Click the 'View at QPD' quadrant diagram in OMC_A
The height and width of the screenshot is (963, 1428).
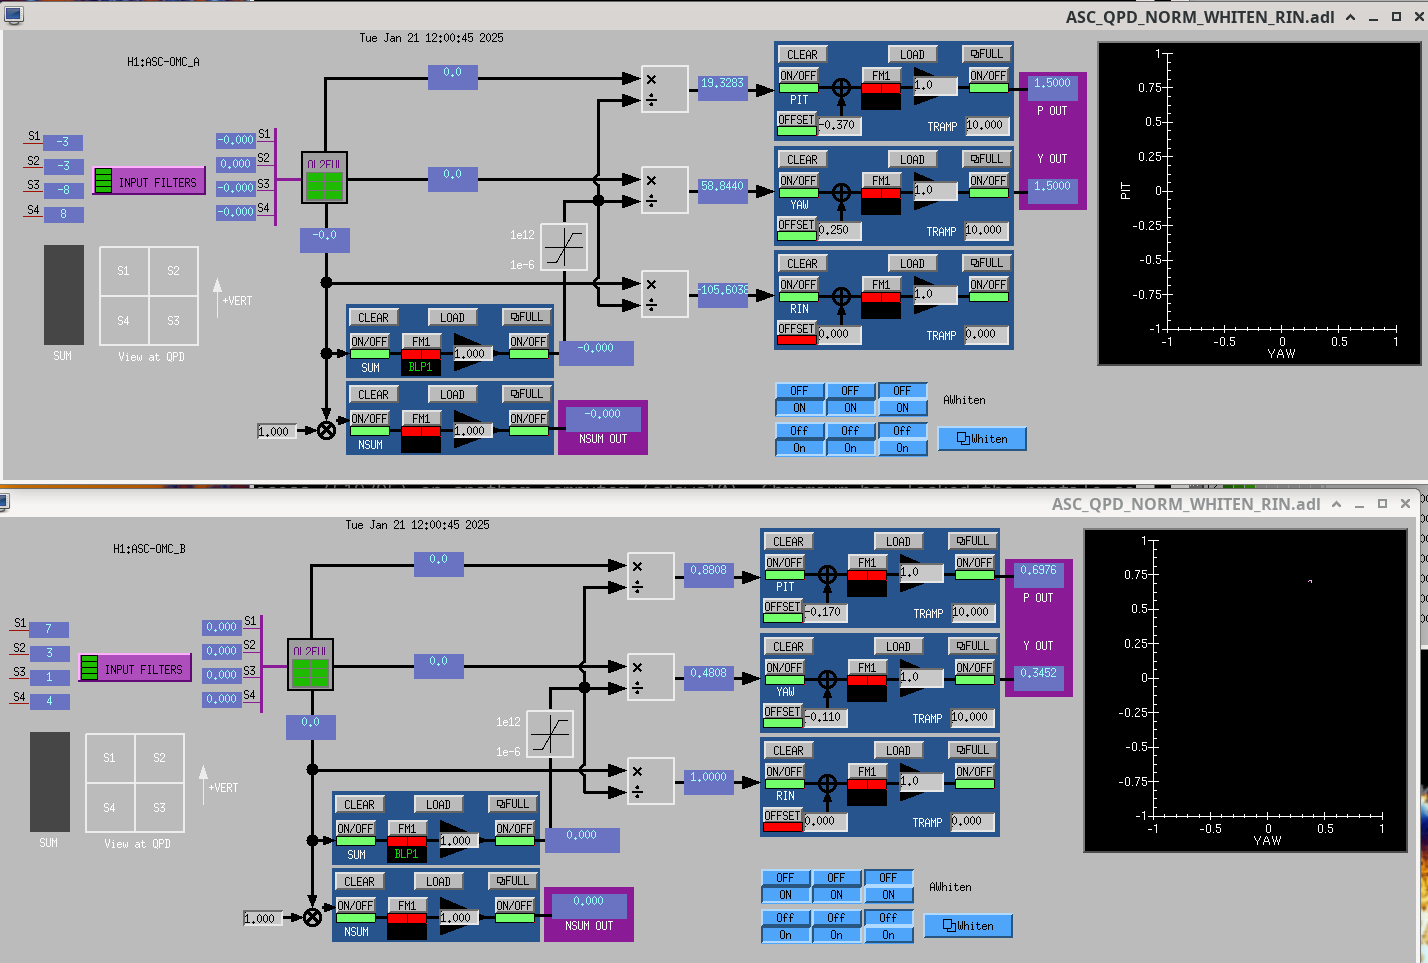[x=149, y=296]
